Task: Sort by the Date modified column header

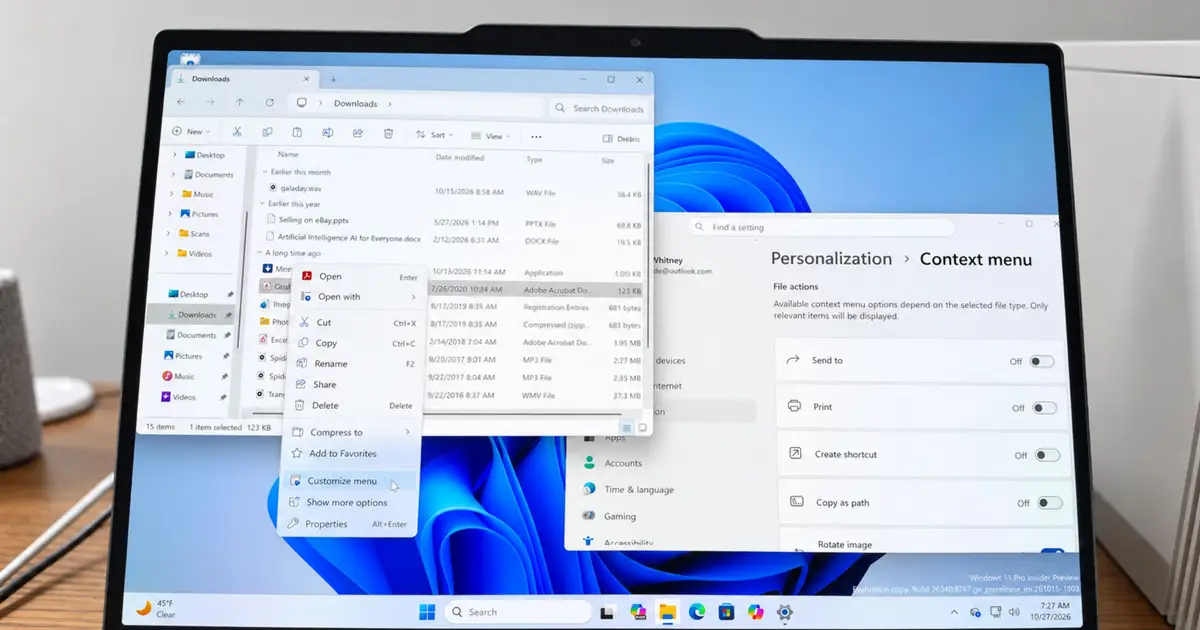Action: [x=460, y=158]
